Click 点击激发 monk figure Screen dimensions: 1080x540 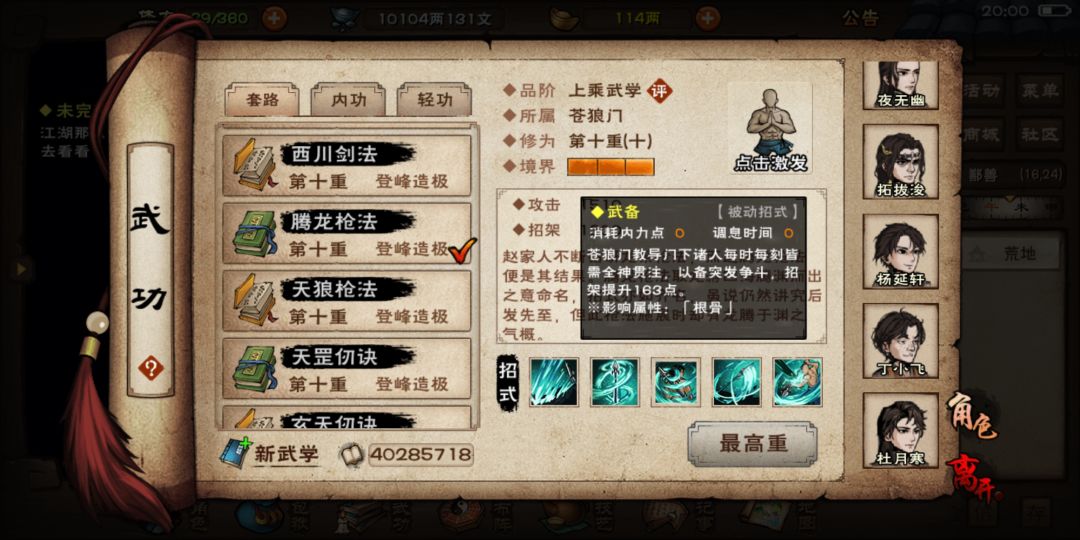pos(770,129)
